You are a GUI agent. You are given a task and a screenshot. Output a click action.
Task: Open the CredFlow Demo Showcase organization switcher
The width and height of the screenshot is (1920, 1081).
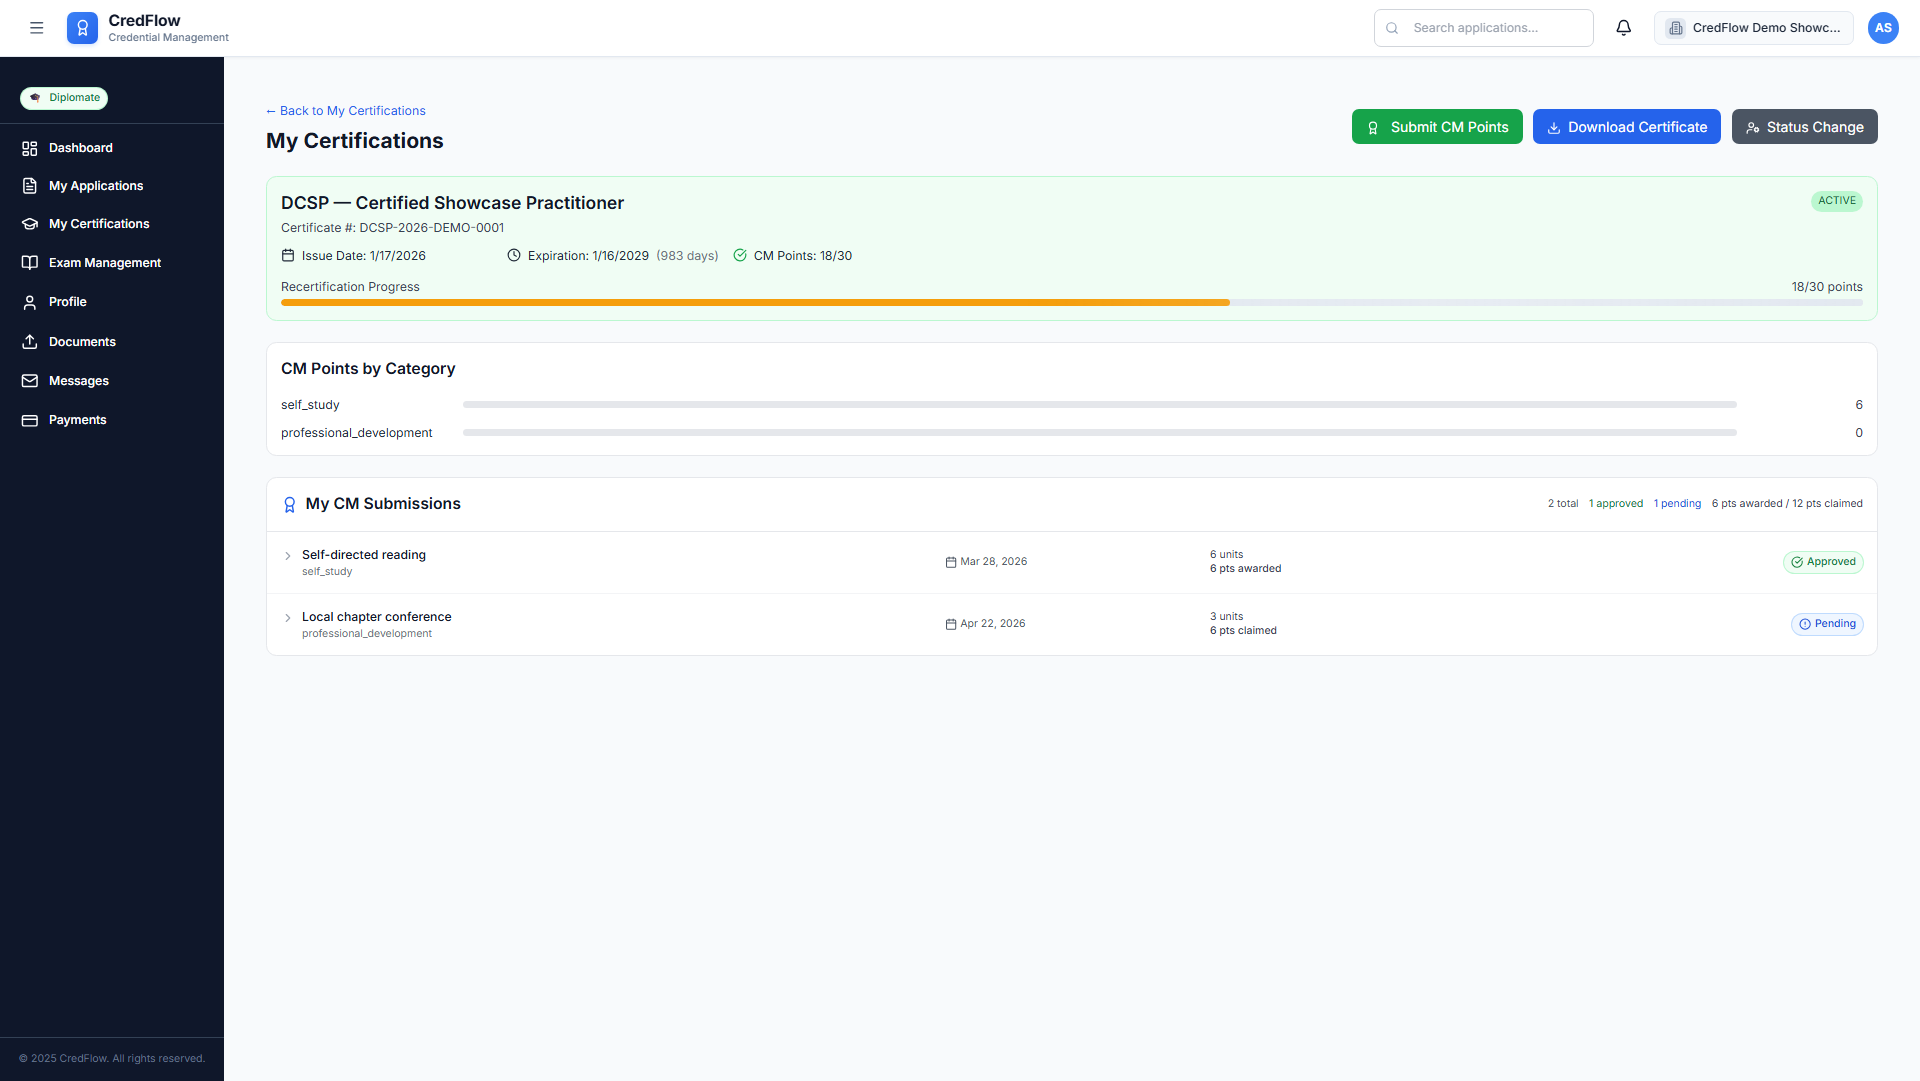(x=1753, y=28)
